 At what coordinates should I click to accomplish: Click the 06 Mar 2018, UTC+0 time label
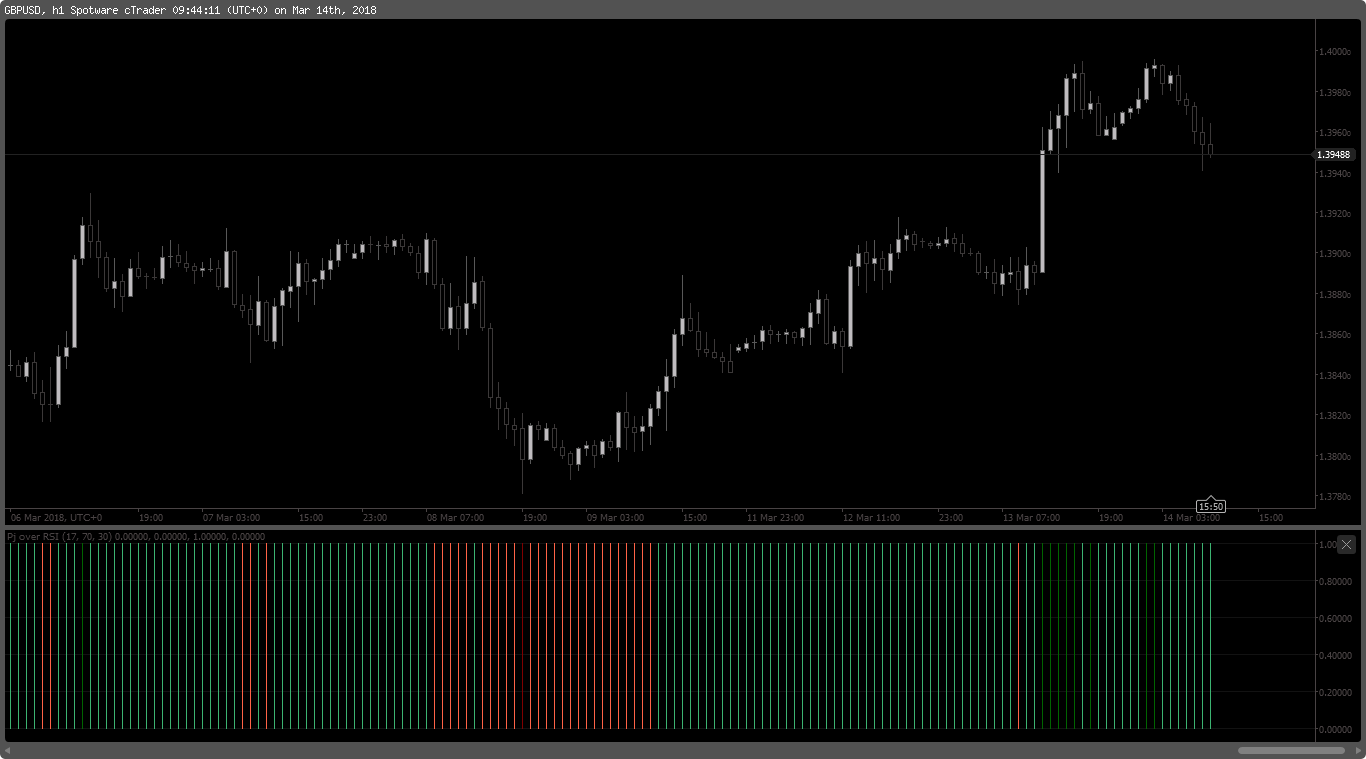56,518
